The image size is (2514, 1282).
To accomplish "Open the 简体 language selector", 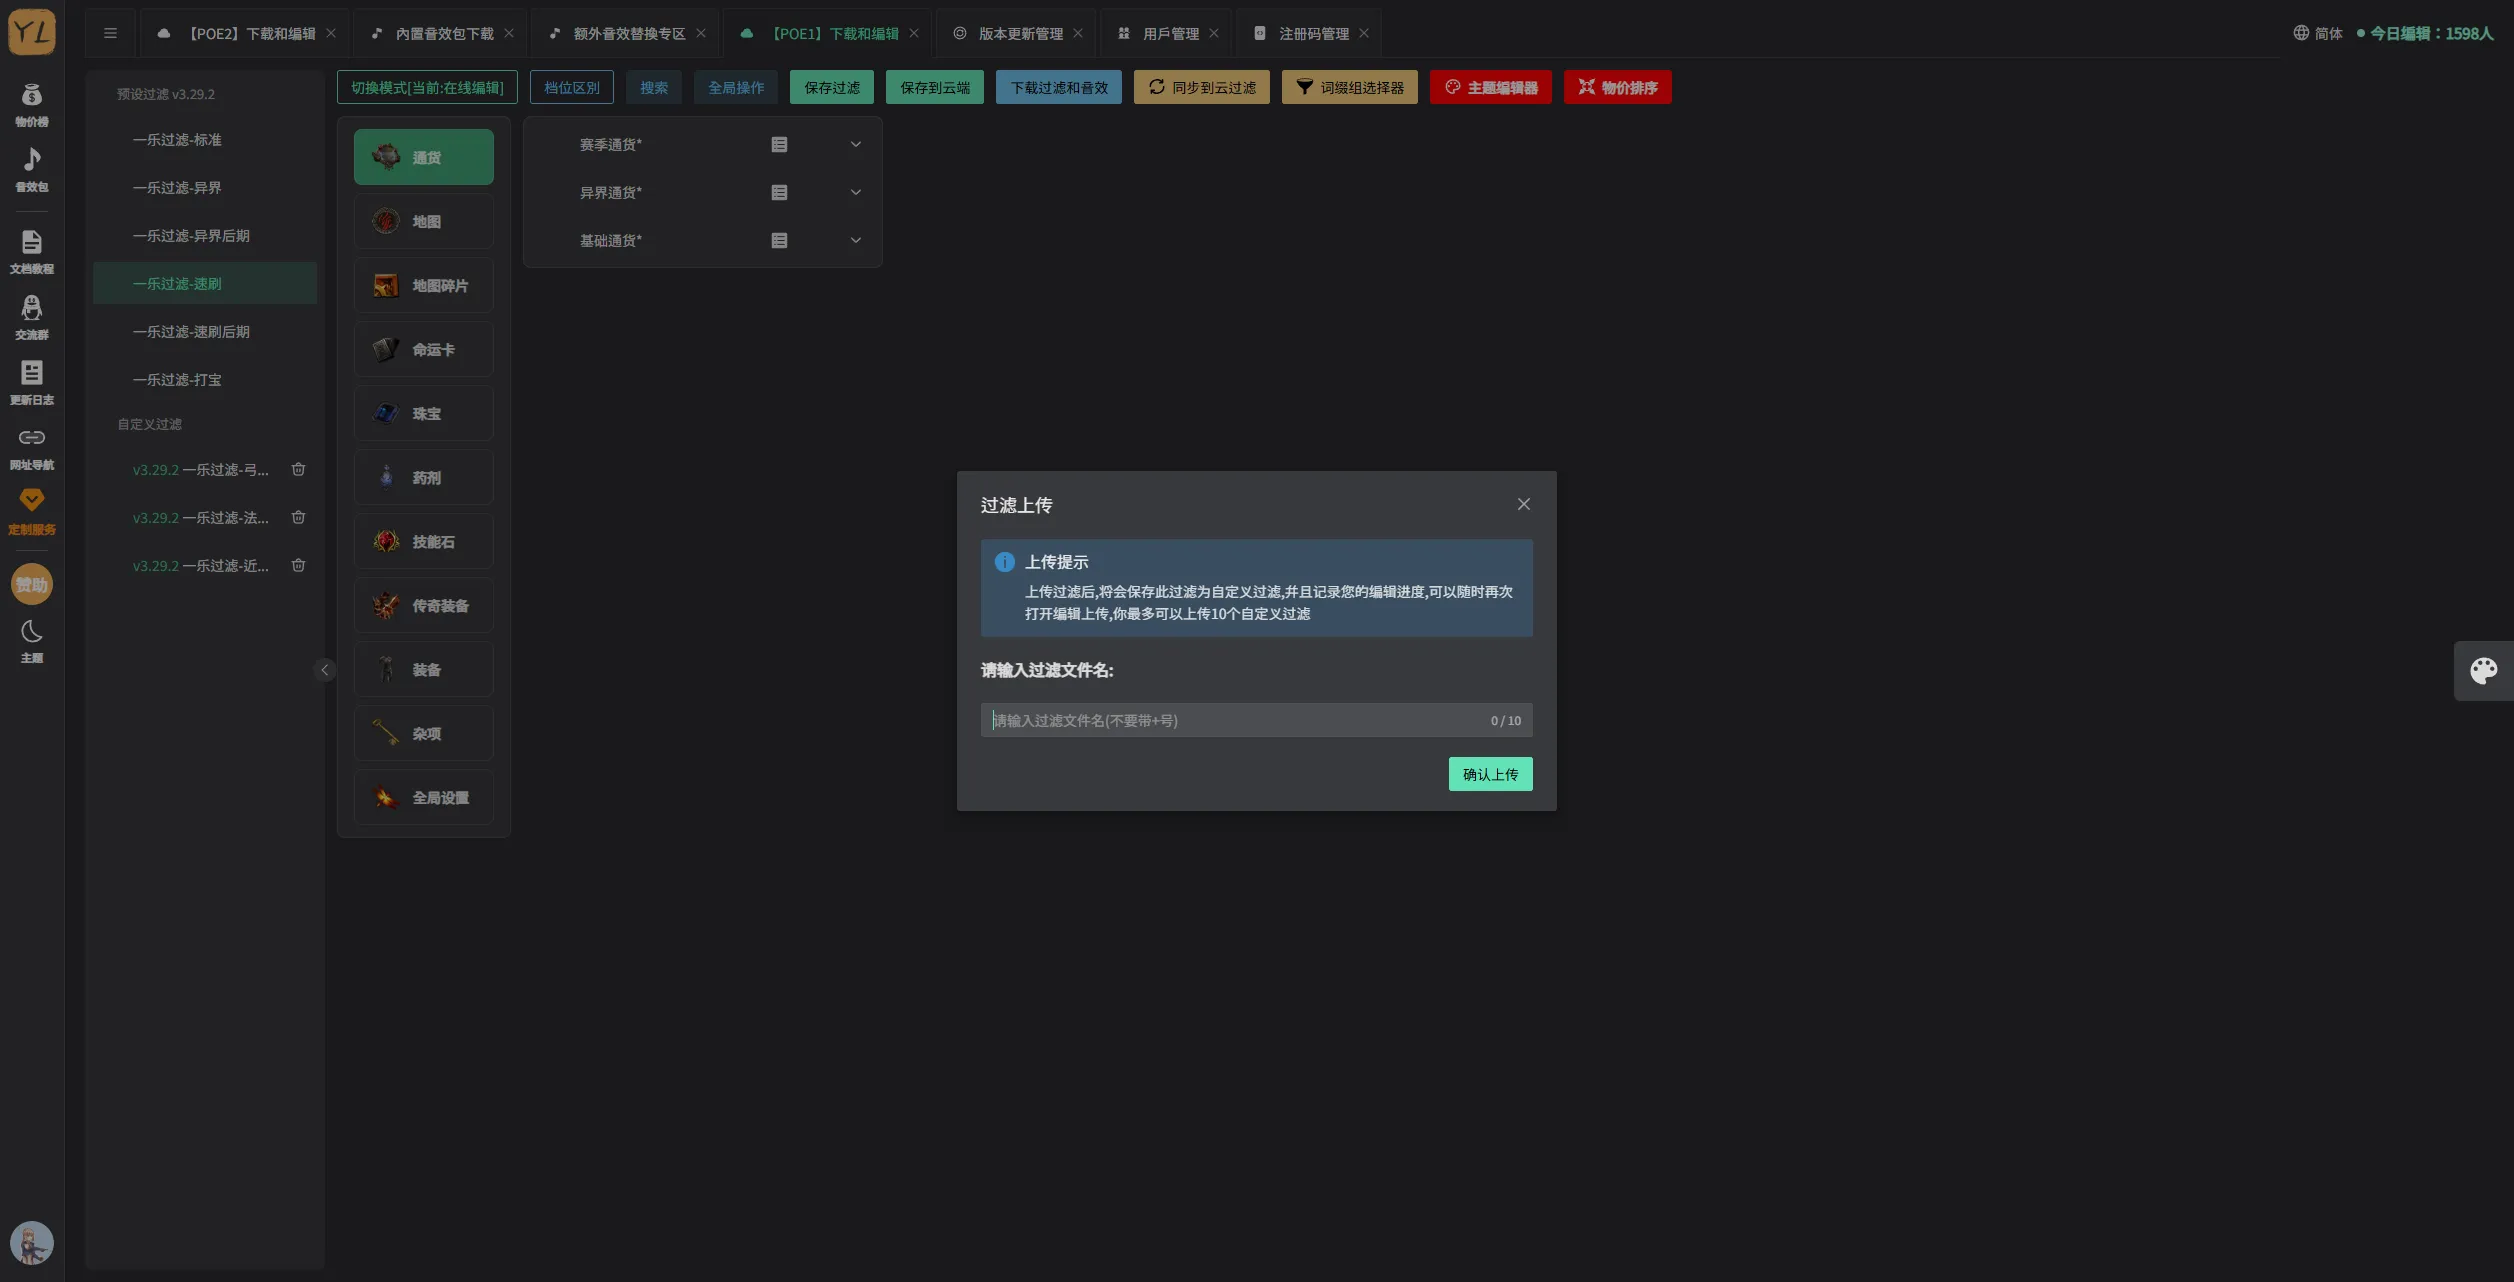I will pos(2318,33).
